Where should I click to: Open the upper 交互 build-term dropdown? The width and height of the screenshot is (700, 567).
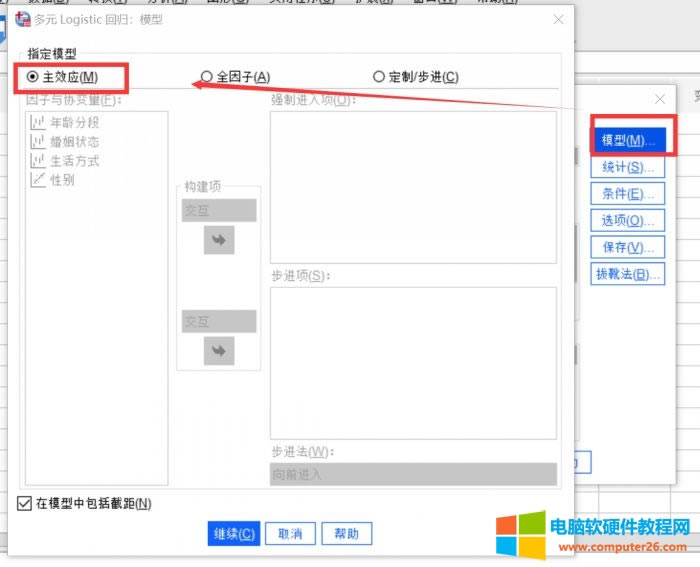tap(219, 210)
